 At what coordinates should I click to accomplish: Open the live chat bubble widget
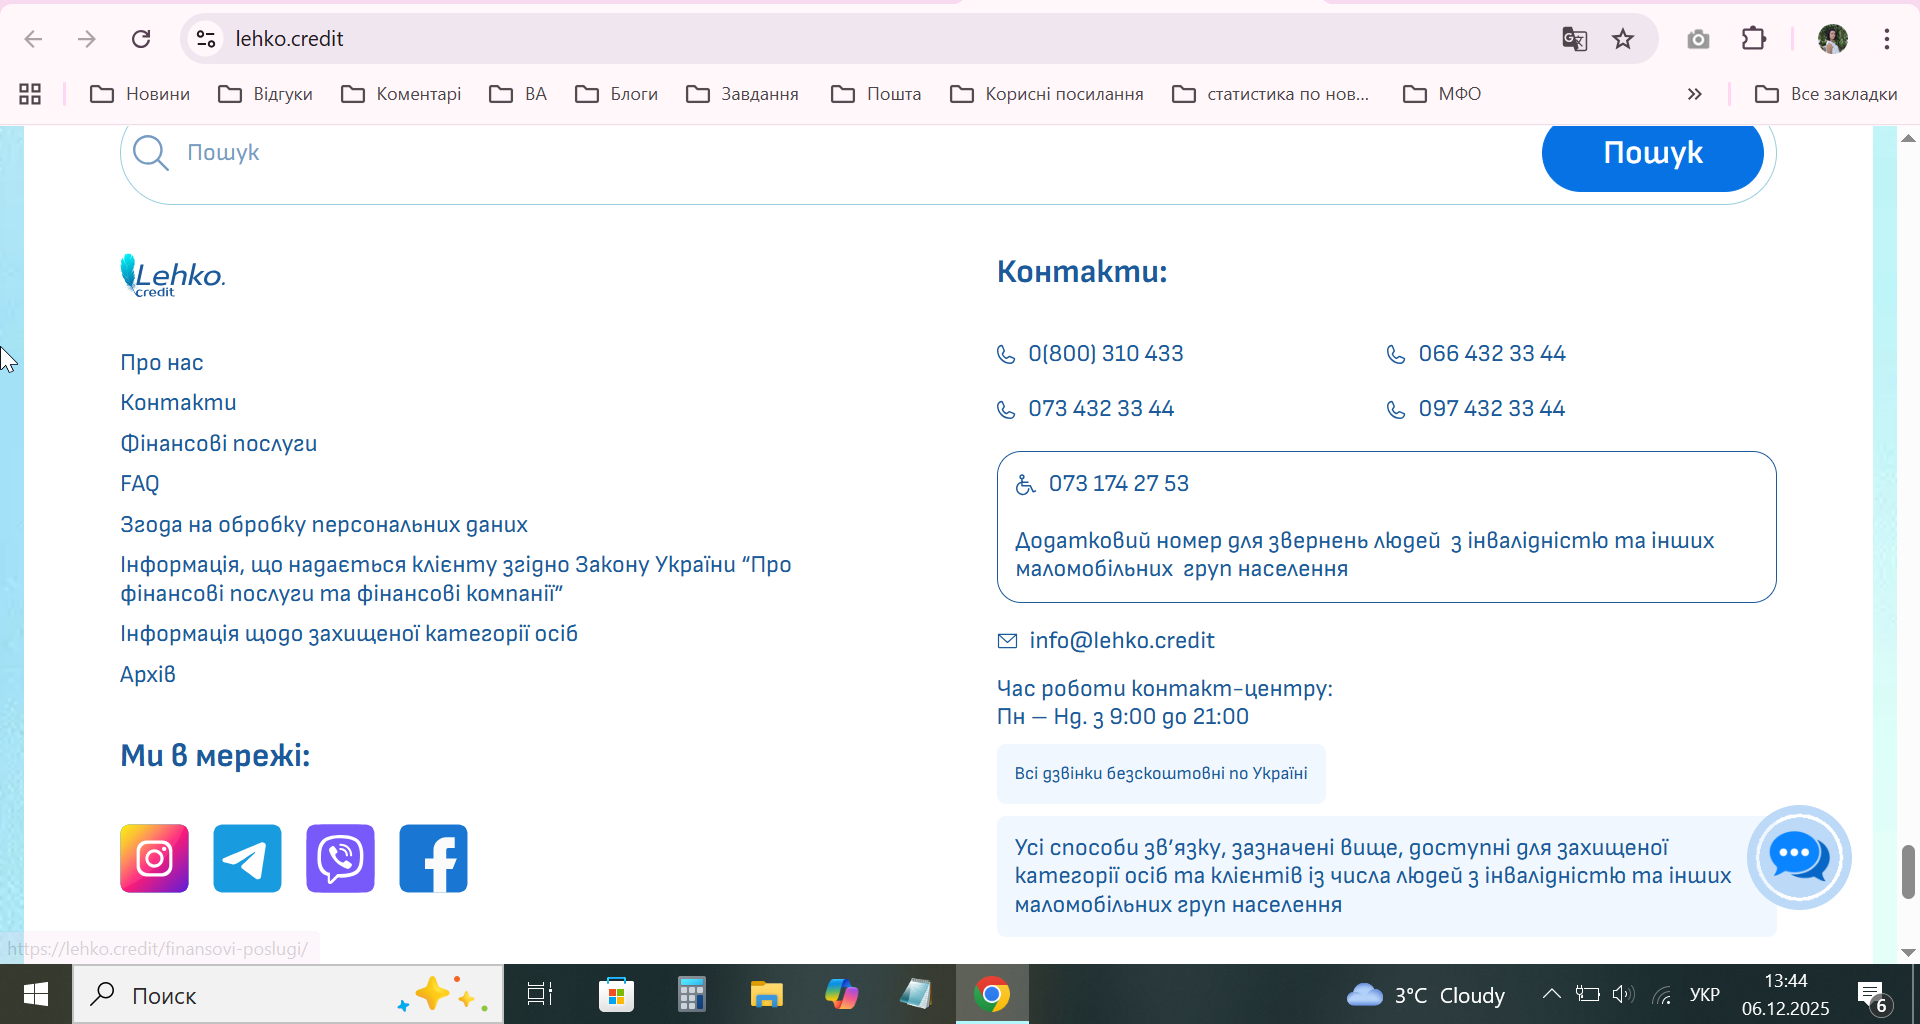point(1799,857)
